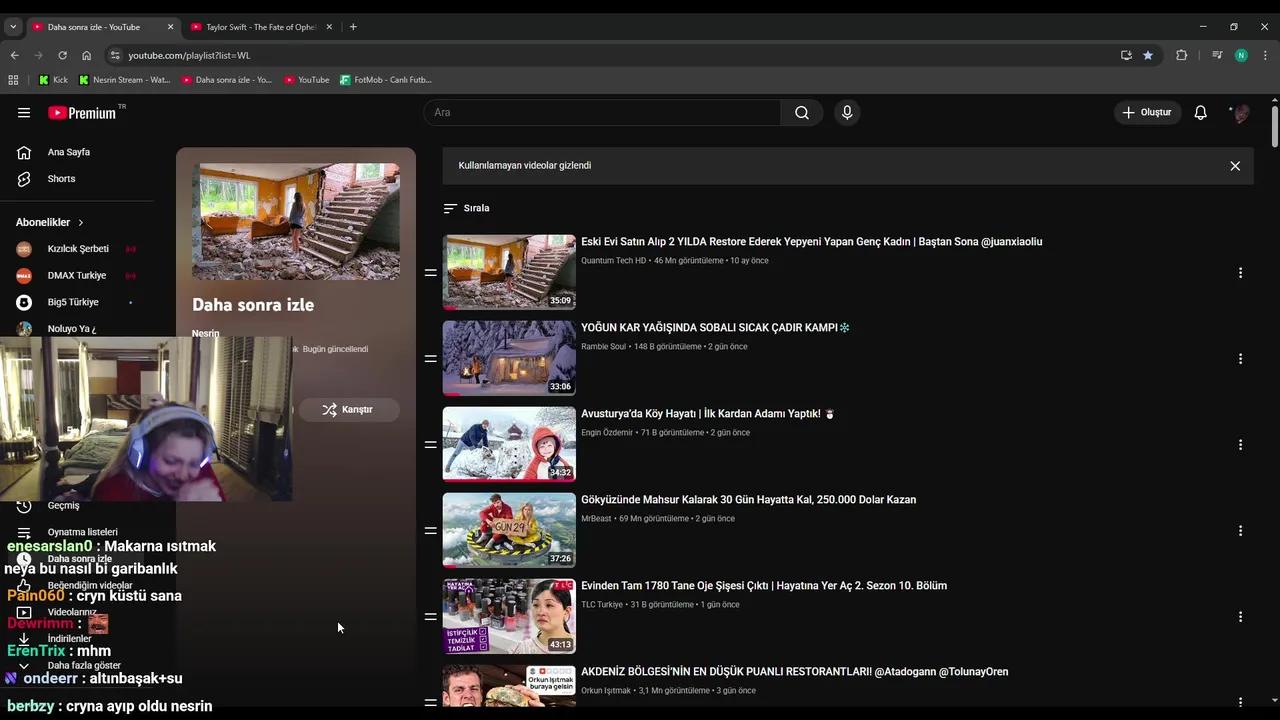Expand Abonelikler with its chevron
1280x720 pixels.
(80, 222)
